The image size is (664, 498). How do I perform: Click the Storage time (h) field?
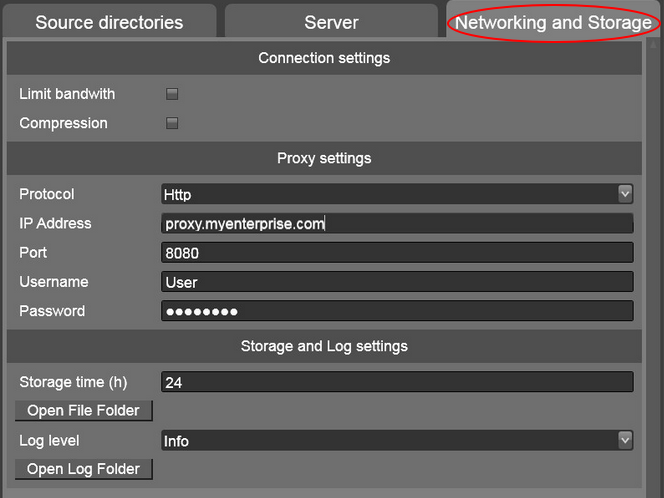click(397, 382)
